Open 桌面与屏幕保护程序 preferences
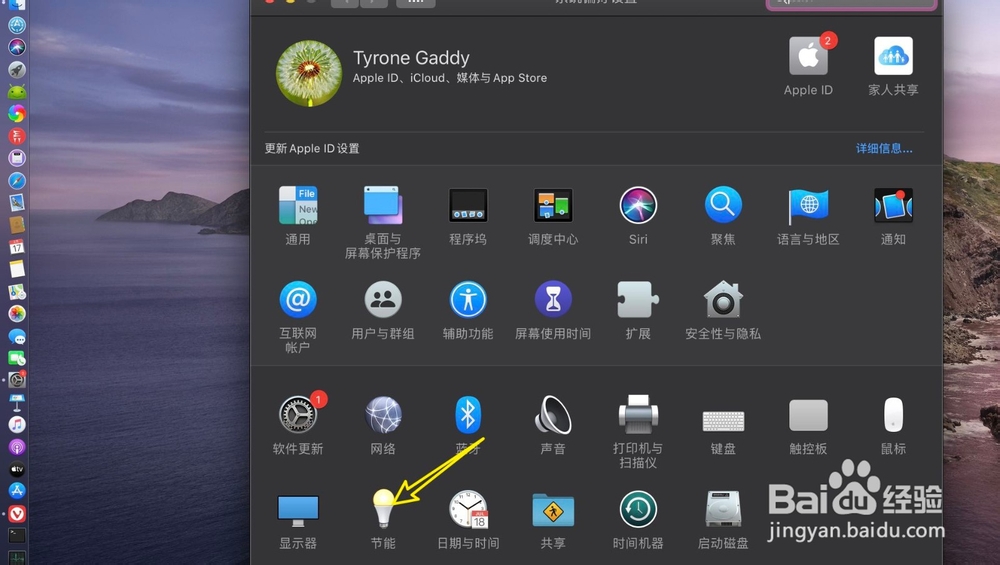 pos(383,205)
